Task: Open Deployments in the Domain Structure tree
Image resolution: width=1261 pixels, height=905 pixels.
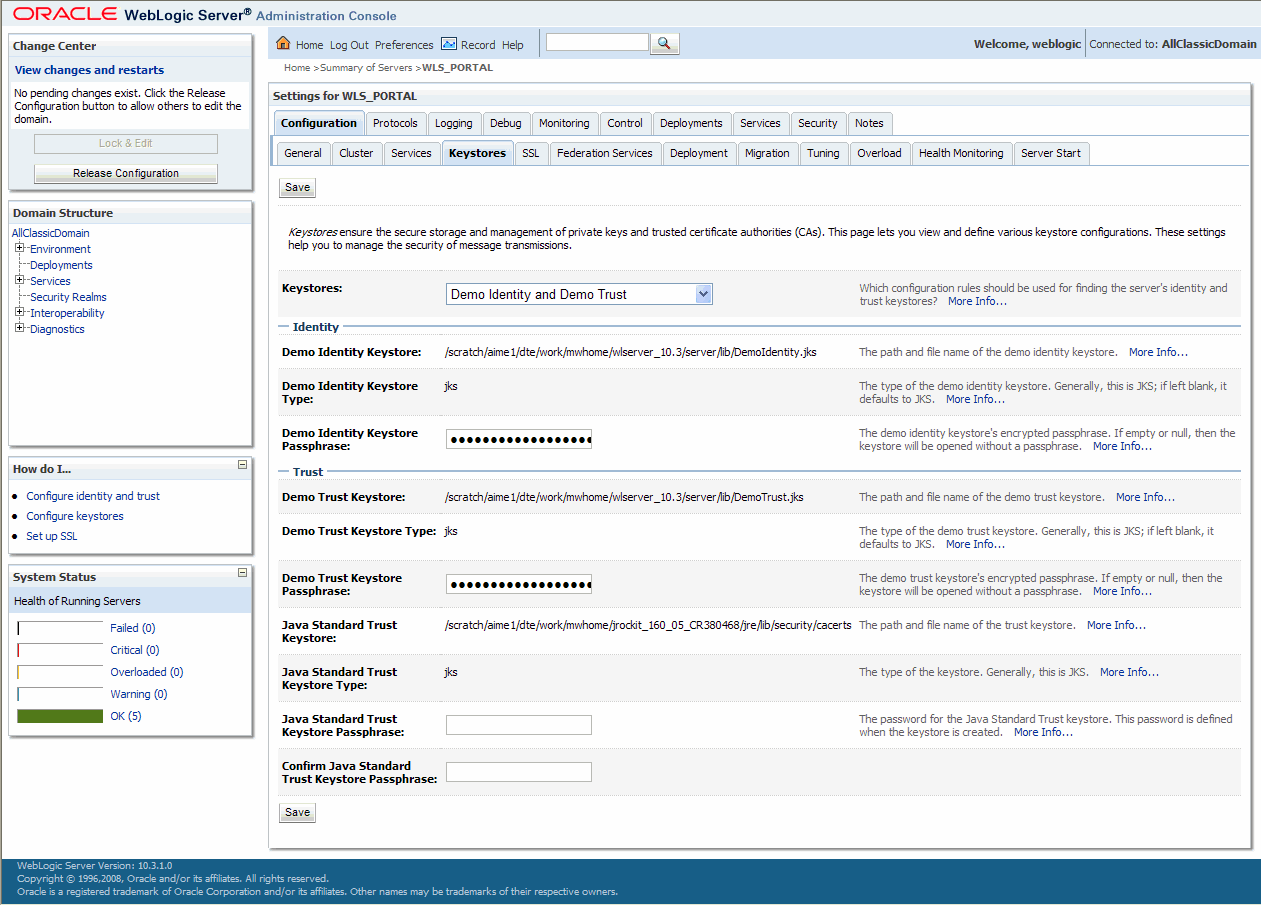Action: click(61, 265)
